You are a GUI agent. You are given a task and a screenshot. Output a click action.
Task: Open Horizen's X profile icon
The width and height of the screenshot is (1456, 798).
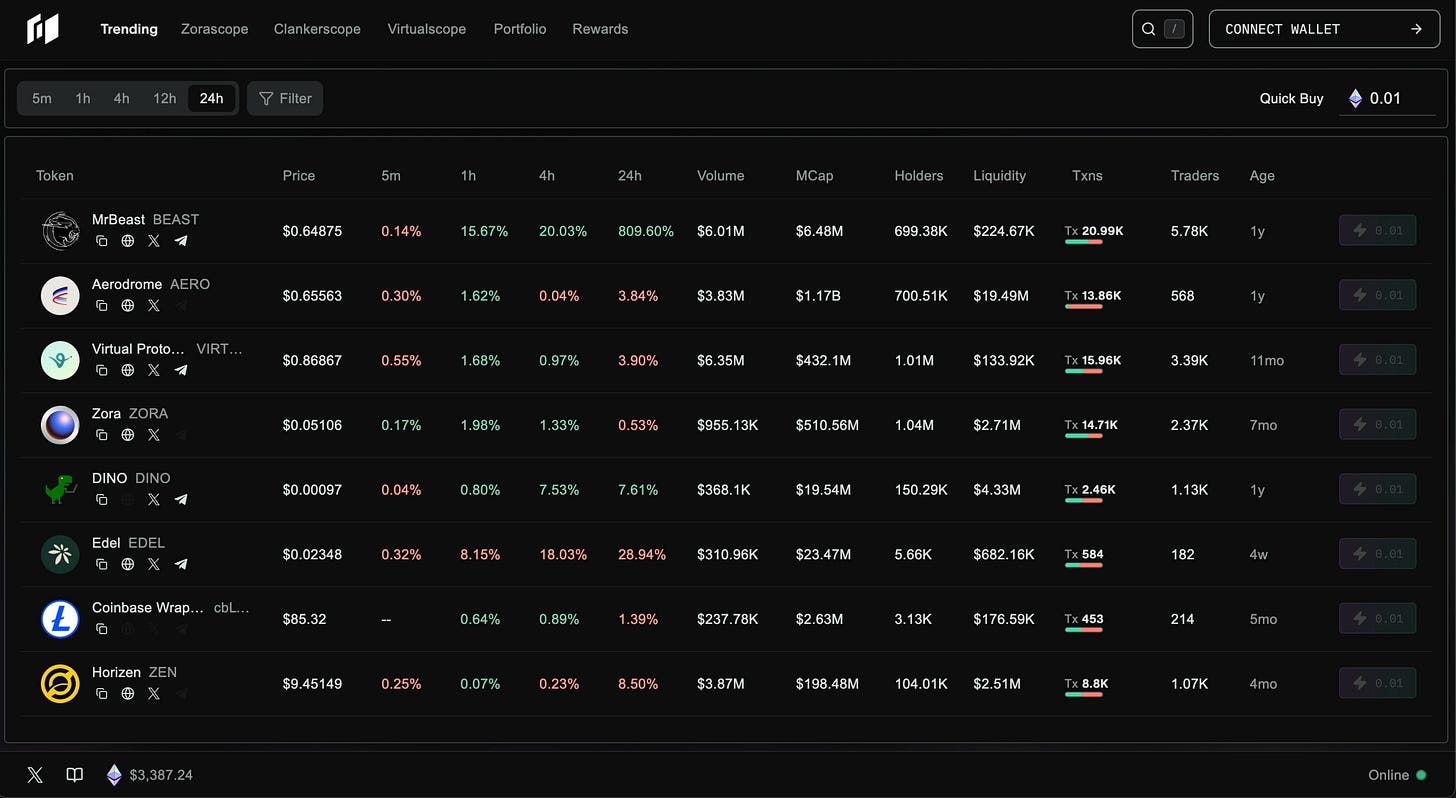pos(154,693)
